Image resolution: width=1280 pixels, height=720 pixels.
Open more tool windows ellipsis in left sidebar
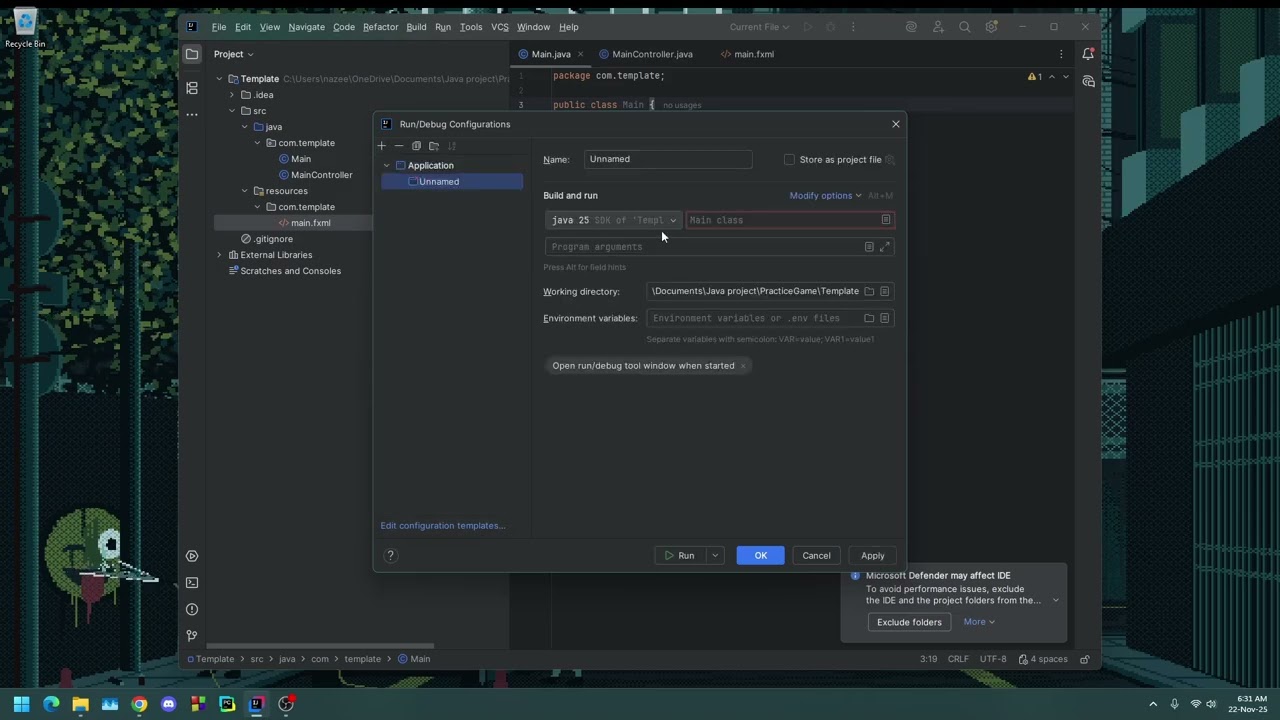[x=192, y=114]
